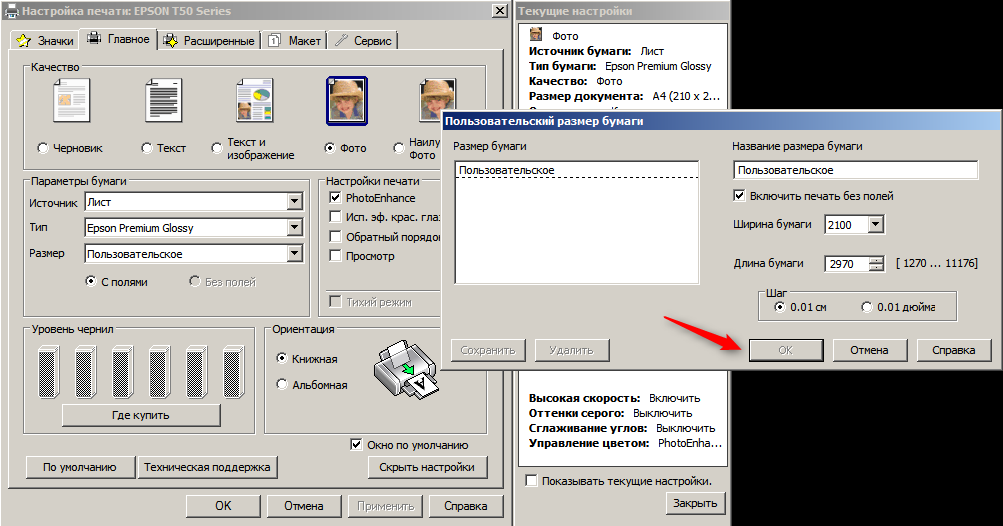
Task: Select the С полями radio button
Action: click(90, 281)
